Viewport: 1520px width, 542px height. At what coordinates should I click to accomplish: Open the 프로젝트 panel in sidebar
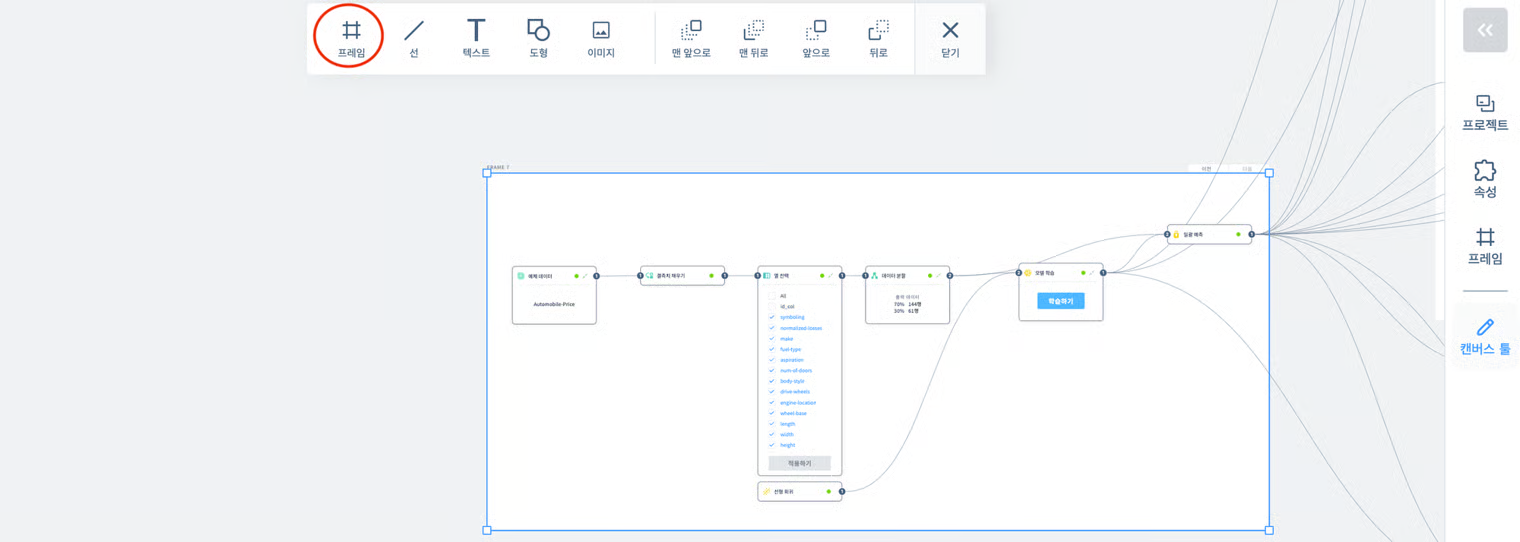click(x=1485, y=112)
